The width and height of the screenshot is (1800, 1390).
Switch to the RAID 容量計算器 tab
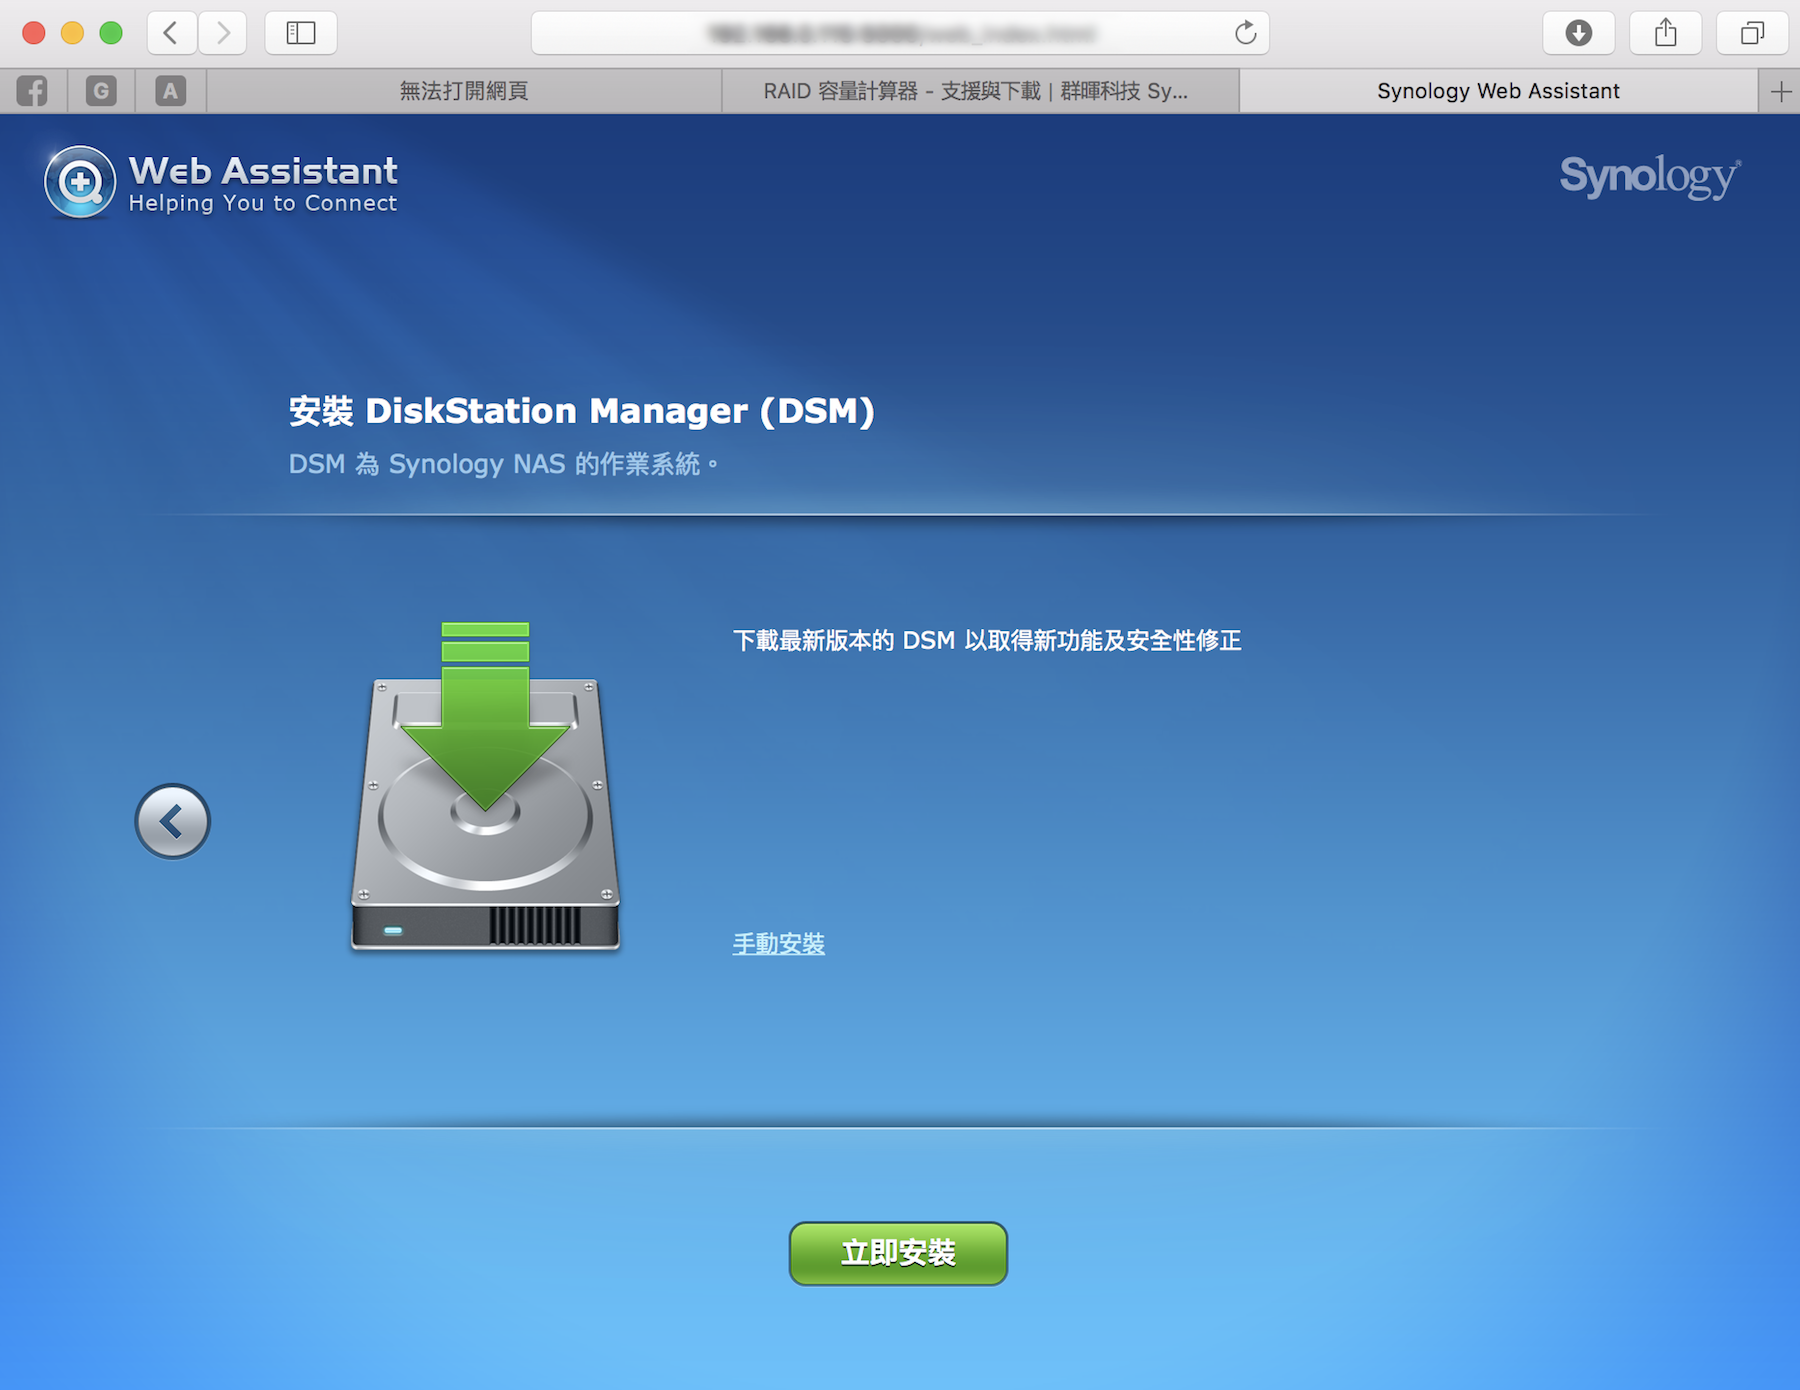[976, 91]
